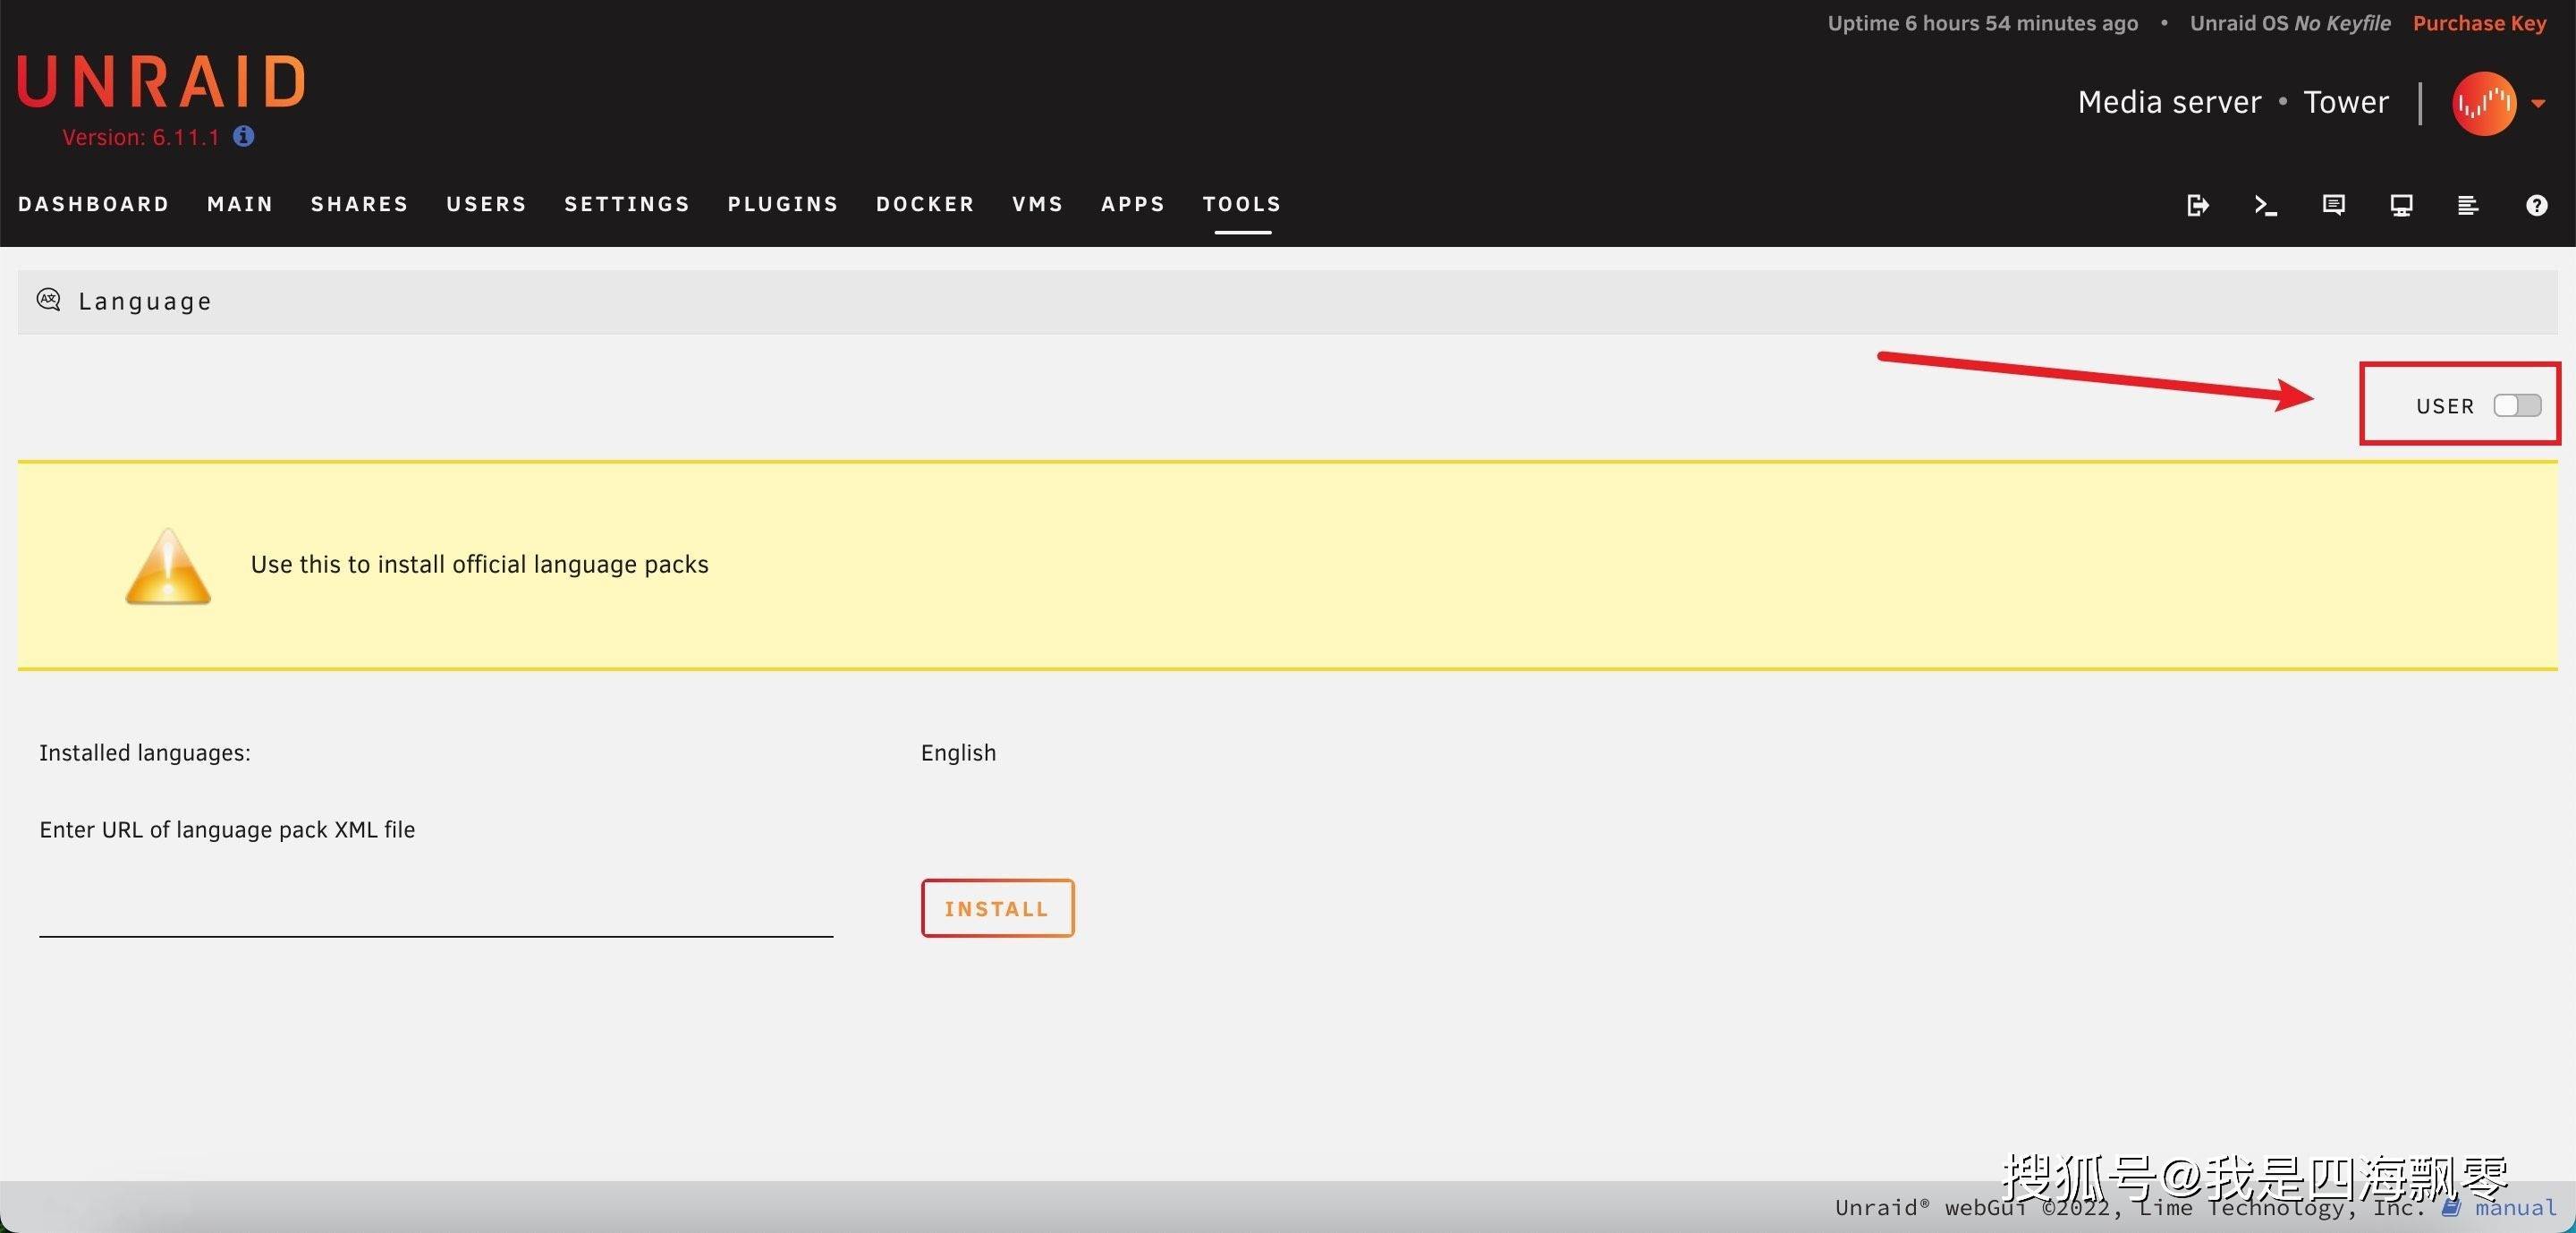Switch to the Shares tab
The width and height of the screenshot is (2576, 1233).
point(360,204)
